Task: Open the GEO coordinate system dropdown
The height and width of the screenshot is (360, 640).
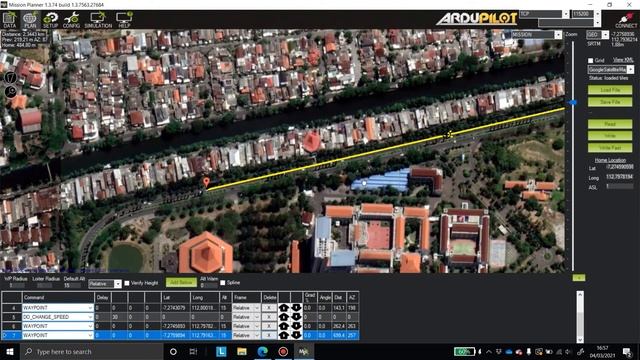Action: [605, 35]
